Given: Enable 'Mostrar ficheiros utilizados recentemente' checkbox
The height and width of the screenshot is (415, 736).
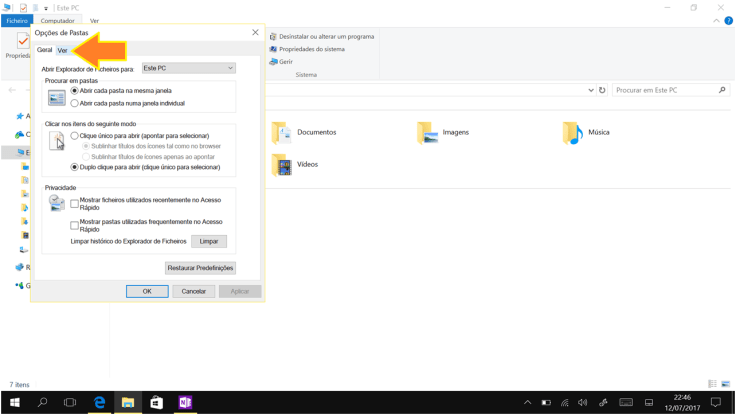Looking at the screenshot, I should (74, 204).
